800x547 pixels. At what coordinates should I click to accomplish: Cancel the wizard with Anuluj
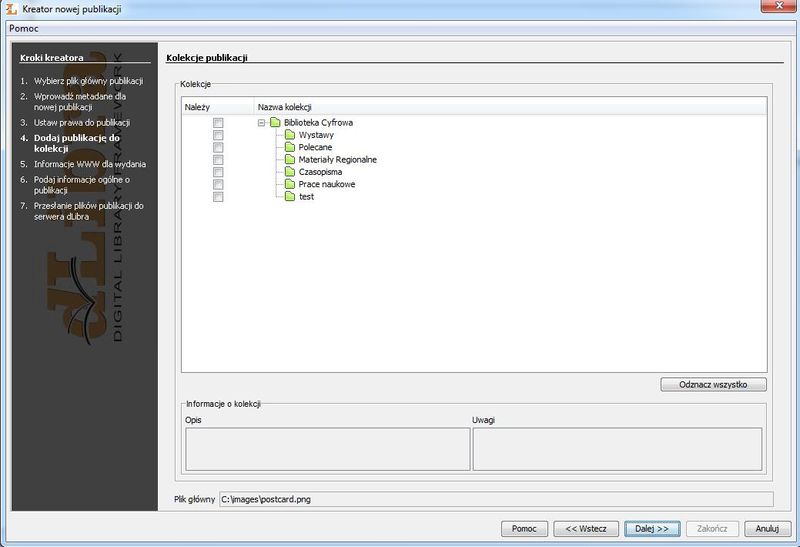click(x=767, y=528)
